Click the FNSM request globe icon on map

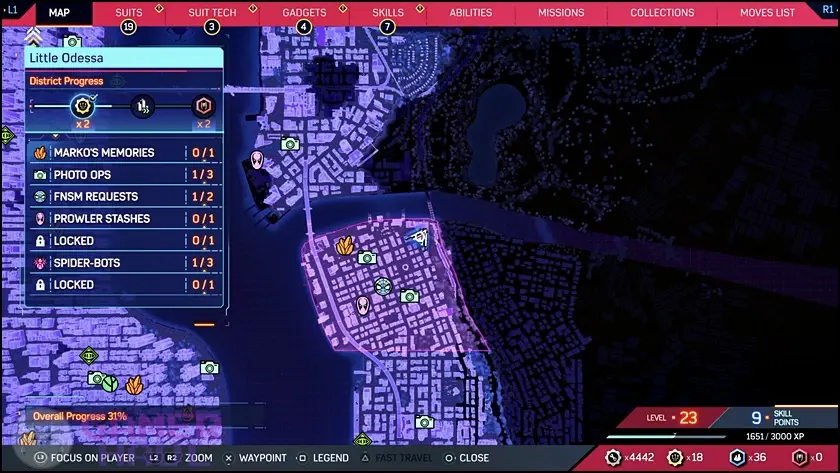point(382,287)
